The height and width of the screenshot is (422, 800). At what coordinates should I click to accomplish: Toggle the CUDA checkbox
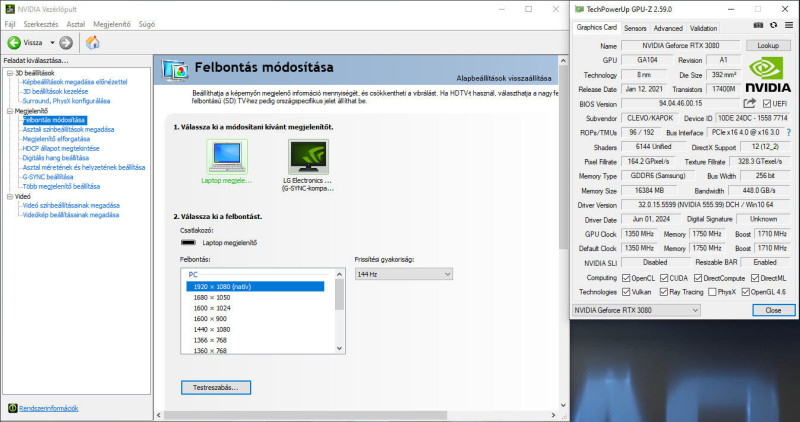(x=664, y=278)
